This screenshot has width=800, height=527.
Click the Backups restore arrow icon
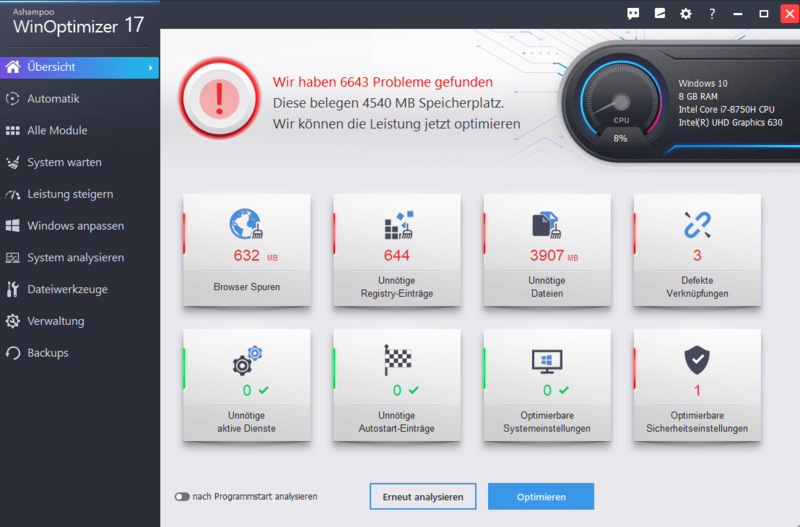(x=13, y=353)
